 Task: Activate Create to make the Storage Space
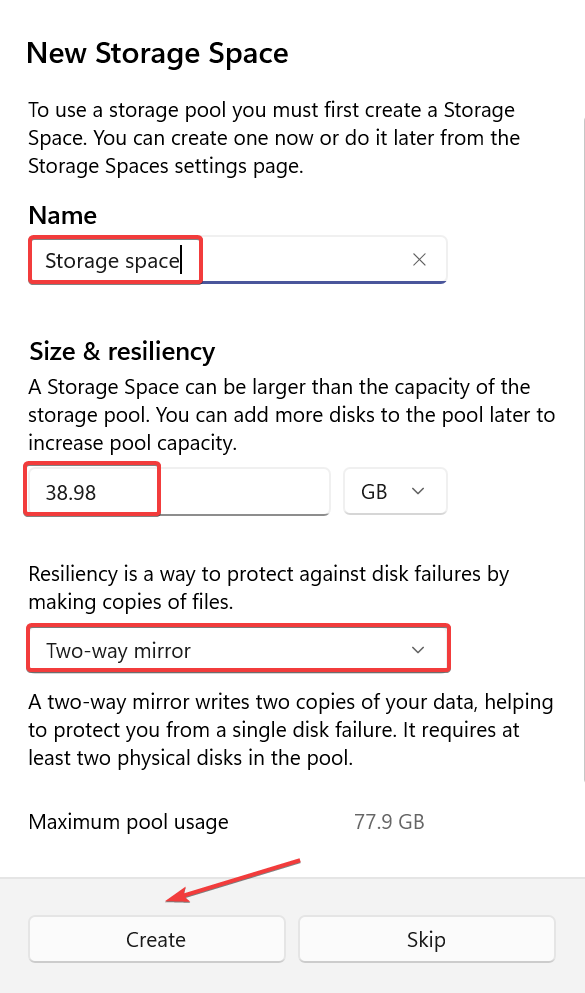click(156, 939)
